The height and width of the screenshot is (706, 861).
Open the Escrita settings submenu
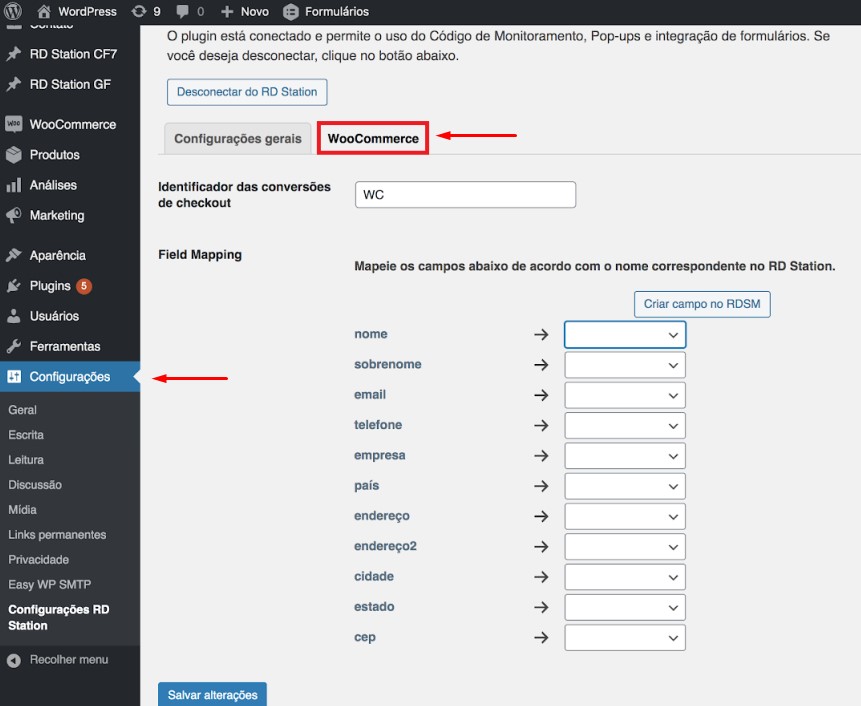26,435
